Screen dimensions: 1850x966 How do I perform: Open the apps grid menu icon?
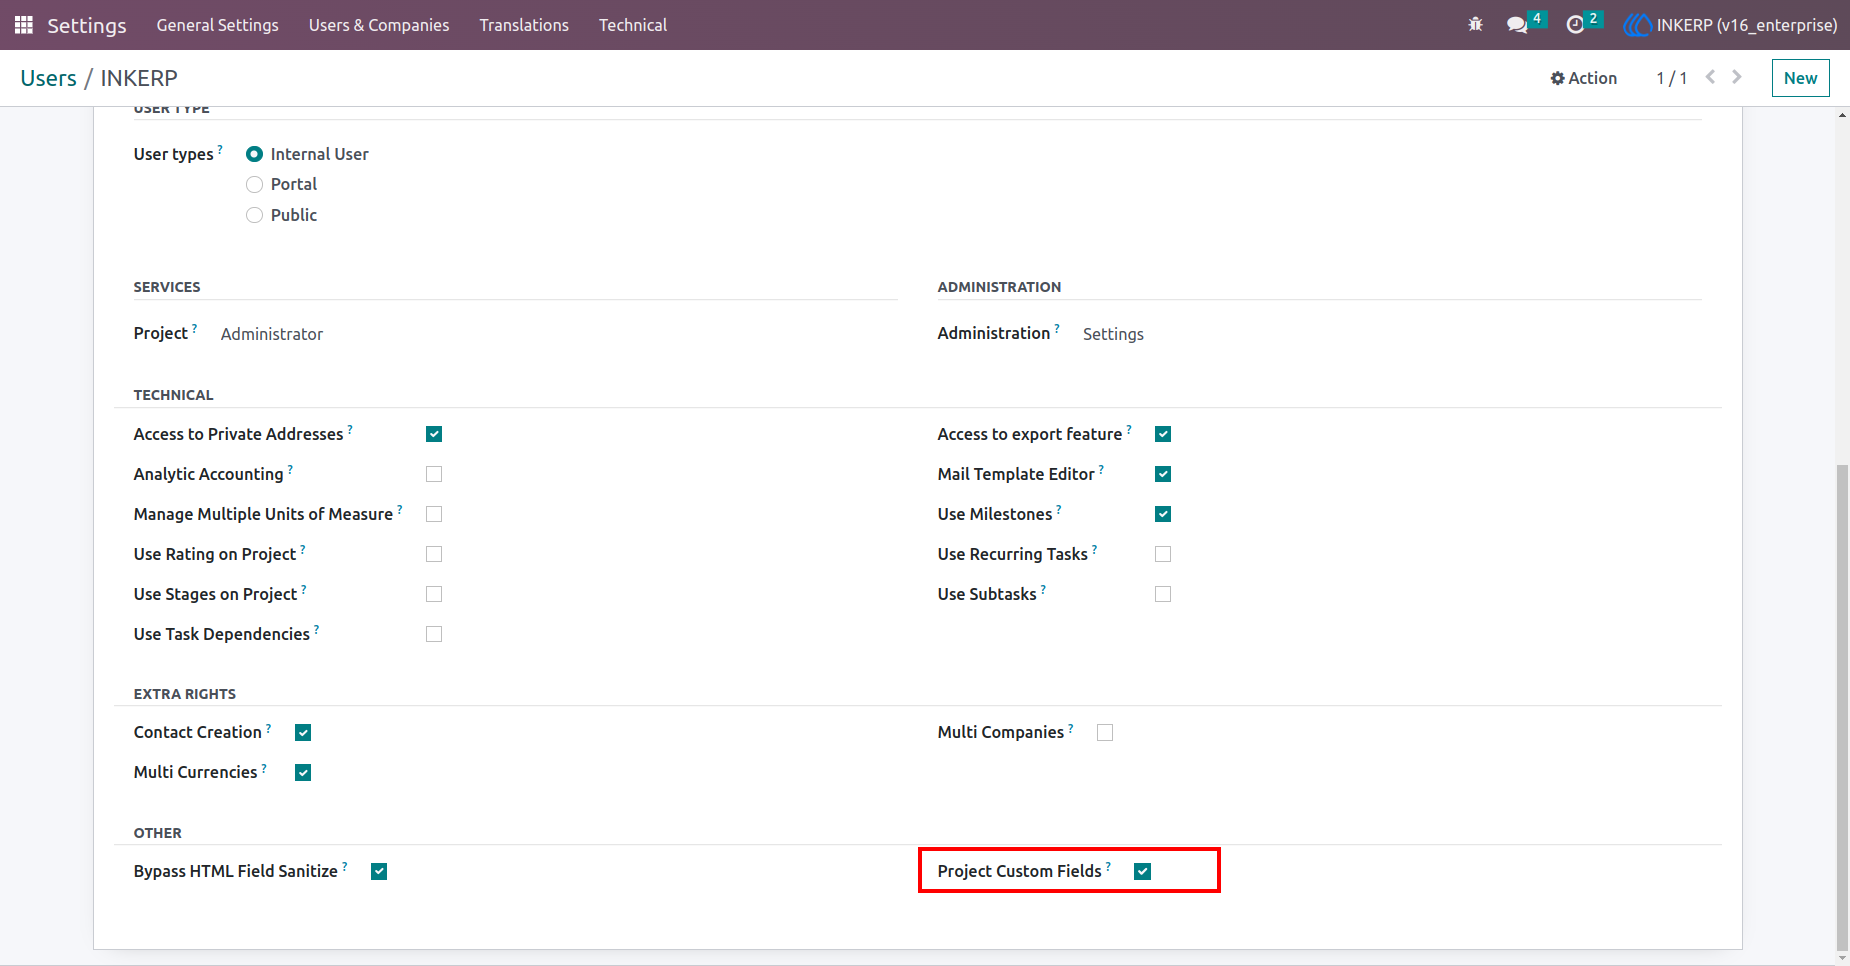click(24, 25)
